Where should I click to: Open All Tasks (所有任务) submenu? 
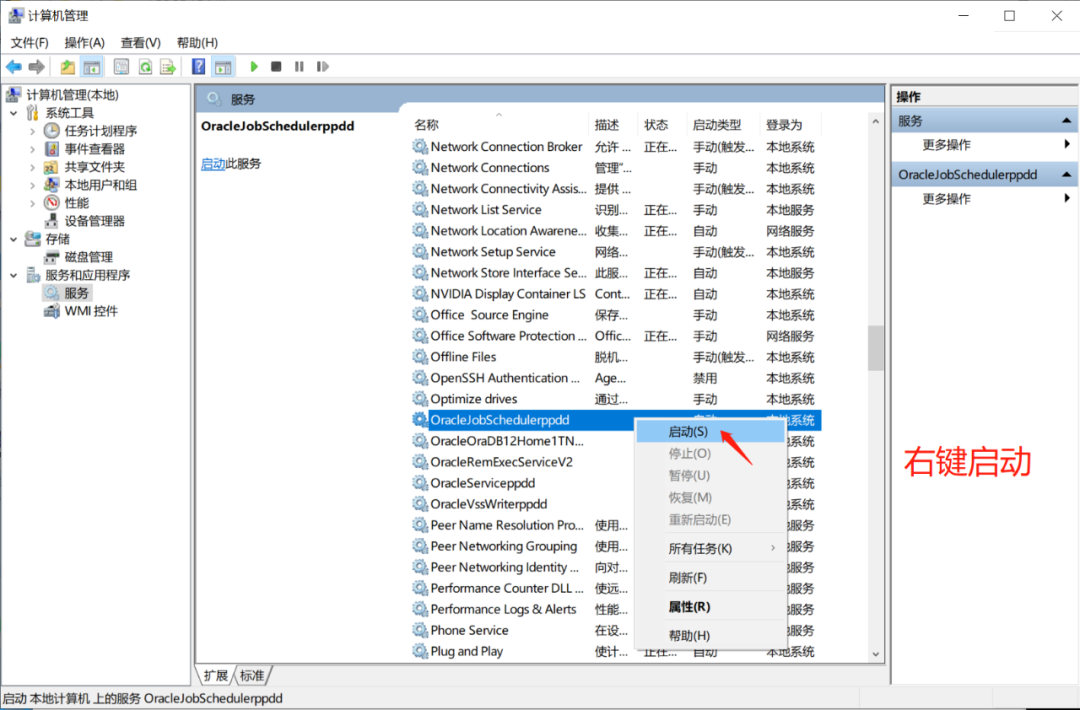(711, 548)
